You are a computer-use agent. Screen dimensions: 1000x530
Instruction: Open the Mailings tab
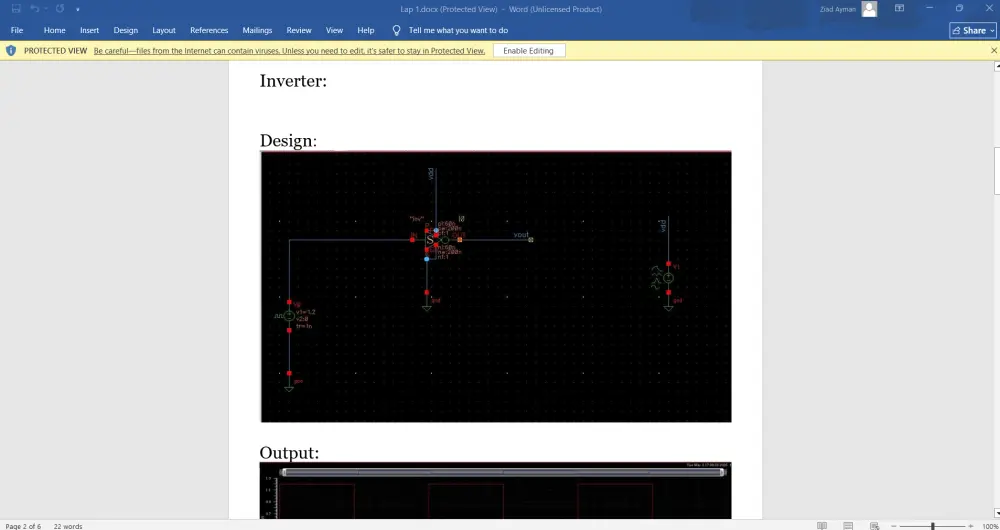point(257,30)
